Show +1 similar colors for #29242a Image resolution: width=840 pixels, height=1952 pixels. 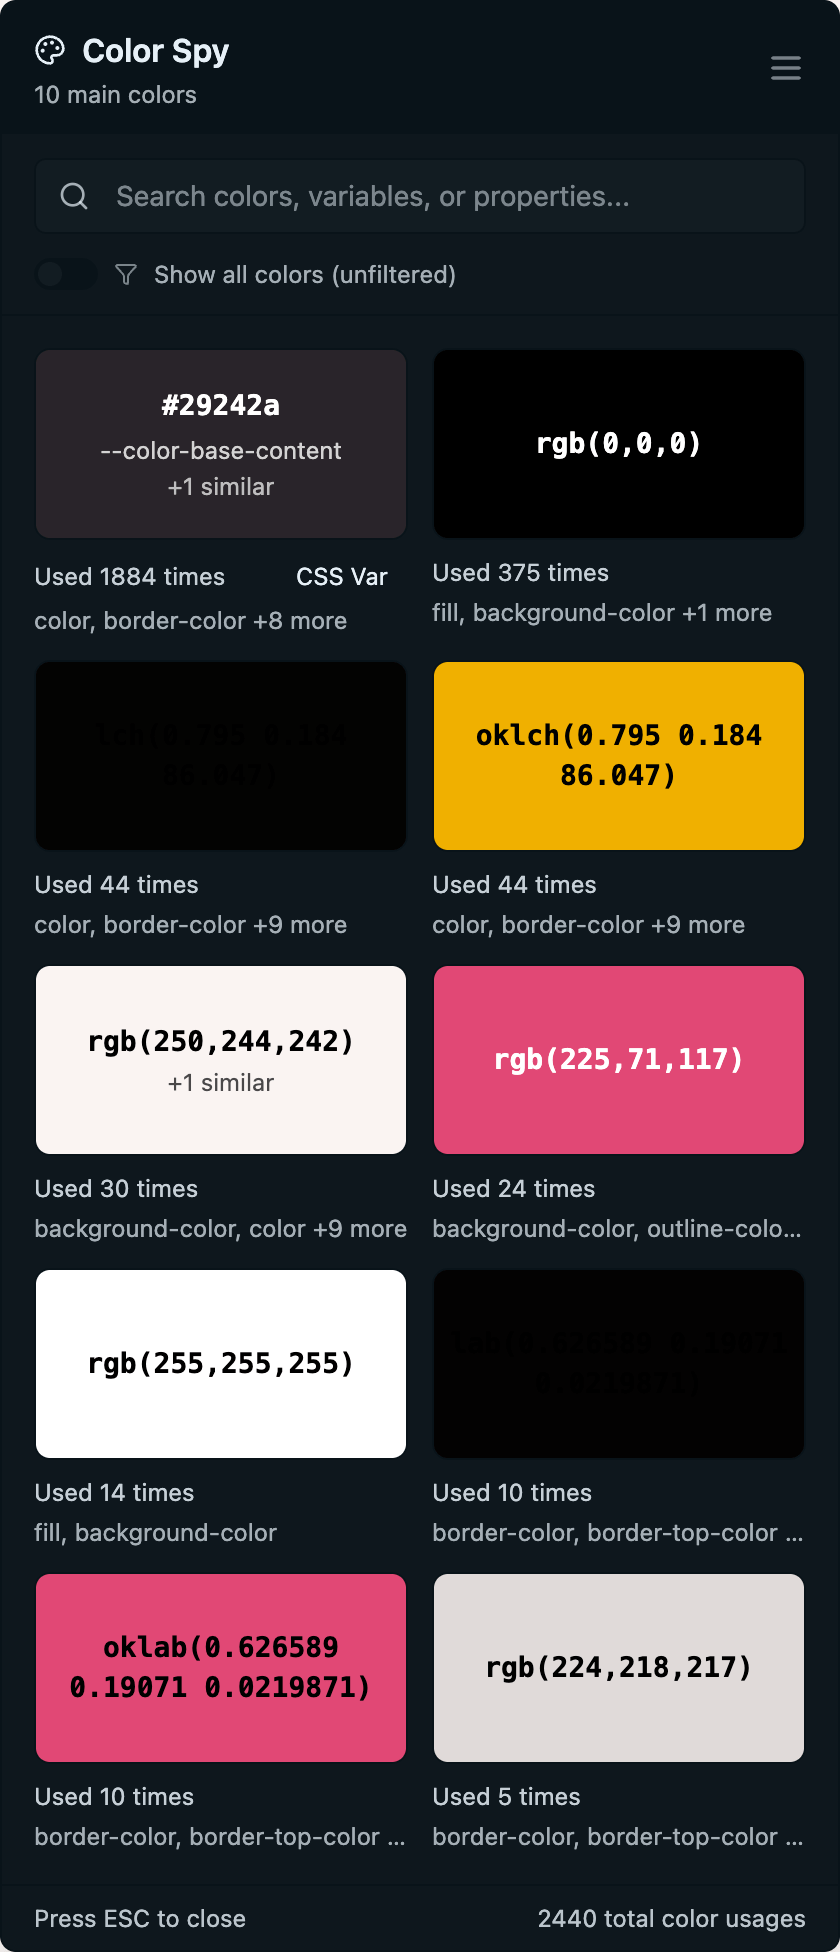(220, 487)
